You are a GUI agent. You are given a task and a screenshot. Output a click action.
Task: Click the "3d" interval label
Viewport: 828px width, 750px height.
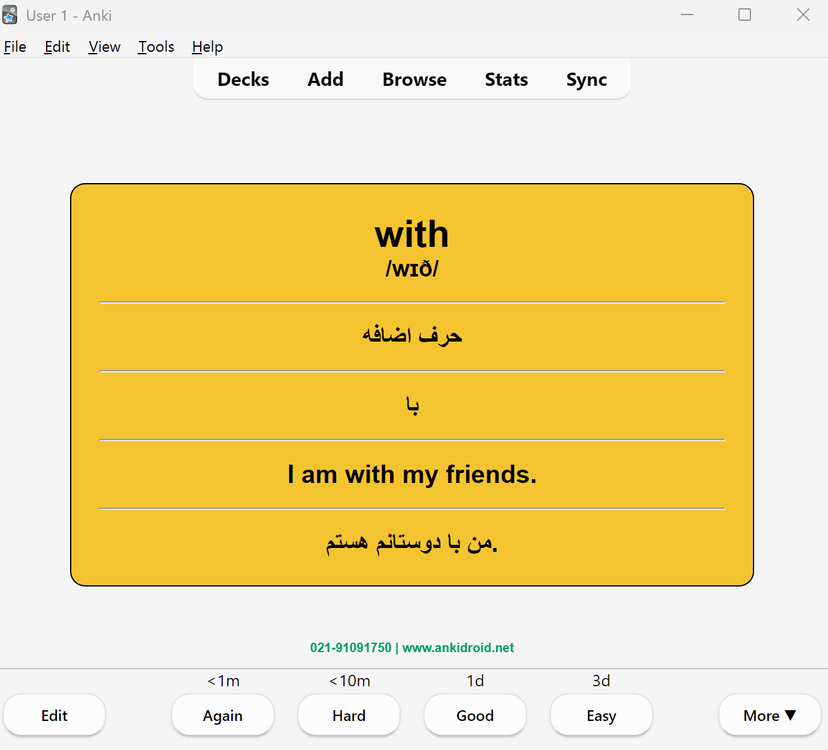coord(601,681)
